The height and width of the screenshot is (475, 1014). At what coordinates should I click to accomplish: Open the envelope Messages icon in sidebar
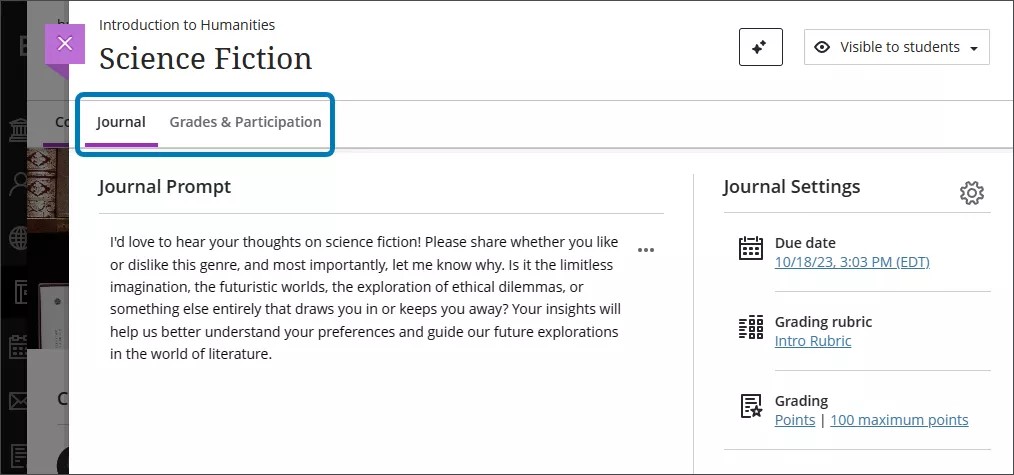point(19,401)
